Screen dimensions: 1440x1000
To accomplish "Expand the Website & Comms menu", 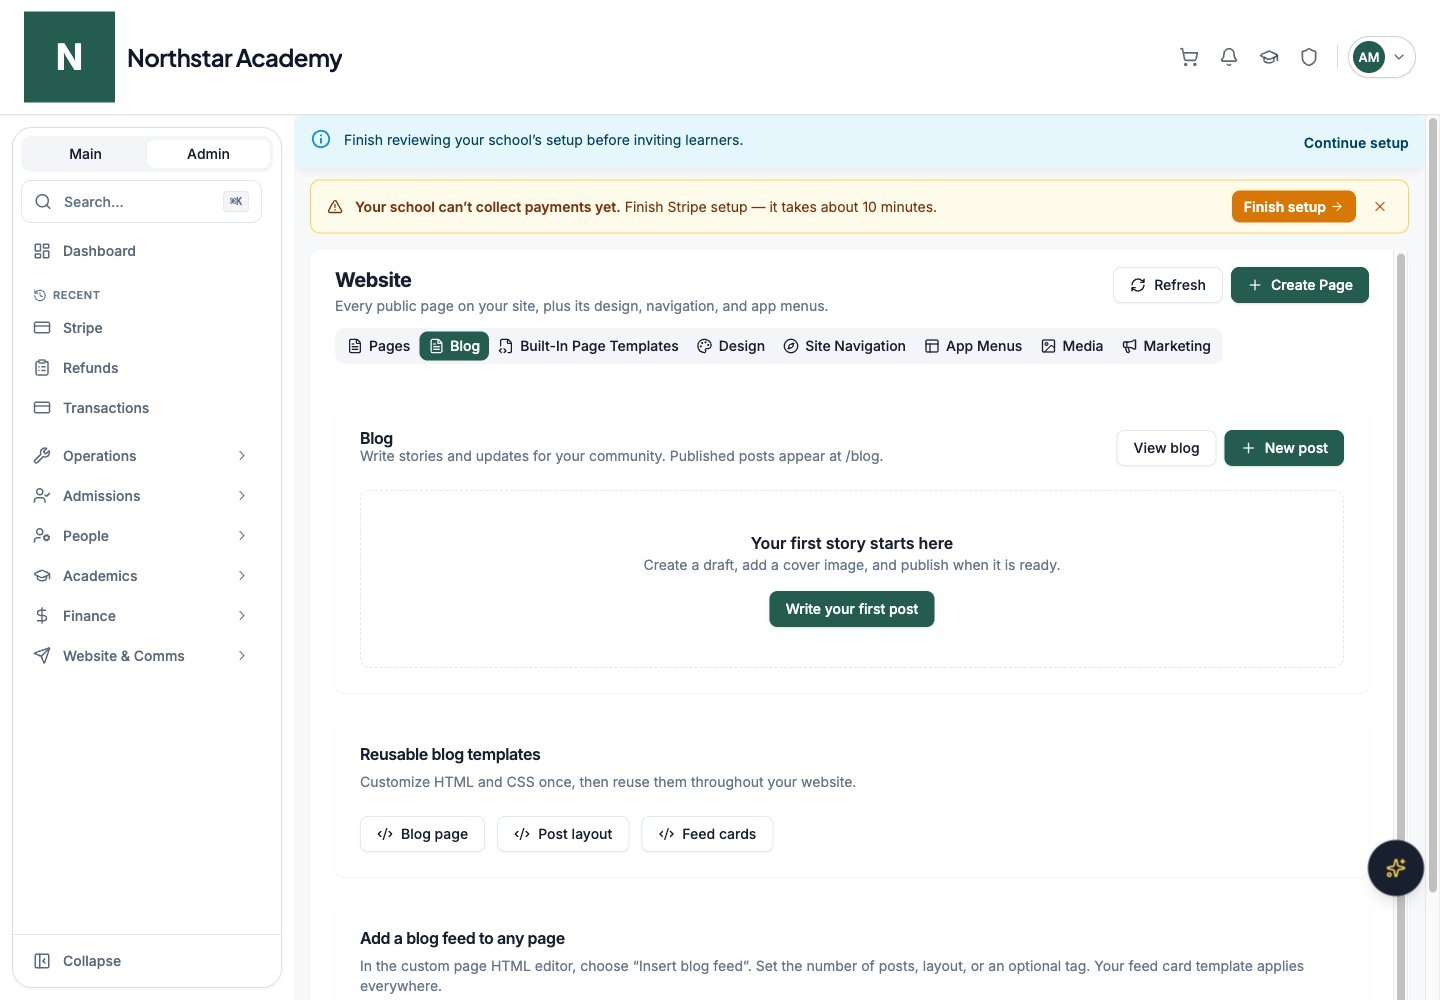I will click(x=141, y=656).
